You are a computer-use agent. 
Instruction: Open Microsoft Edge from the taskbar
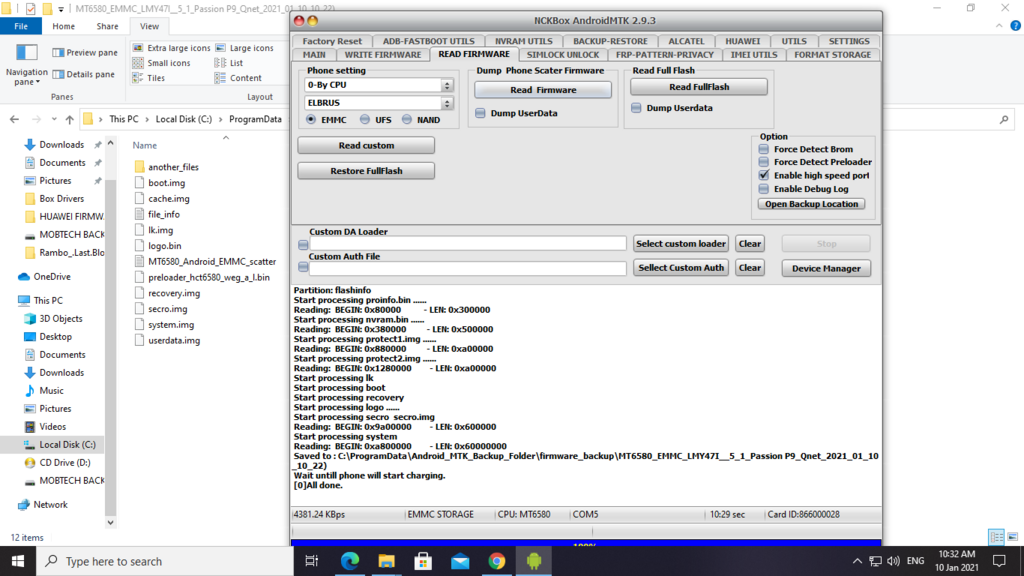[350, 561]
